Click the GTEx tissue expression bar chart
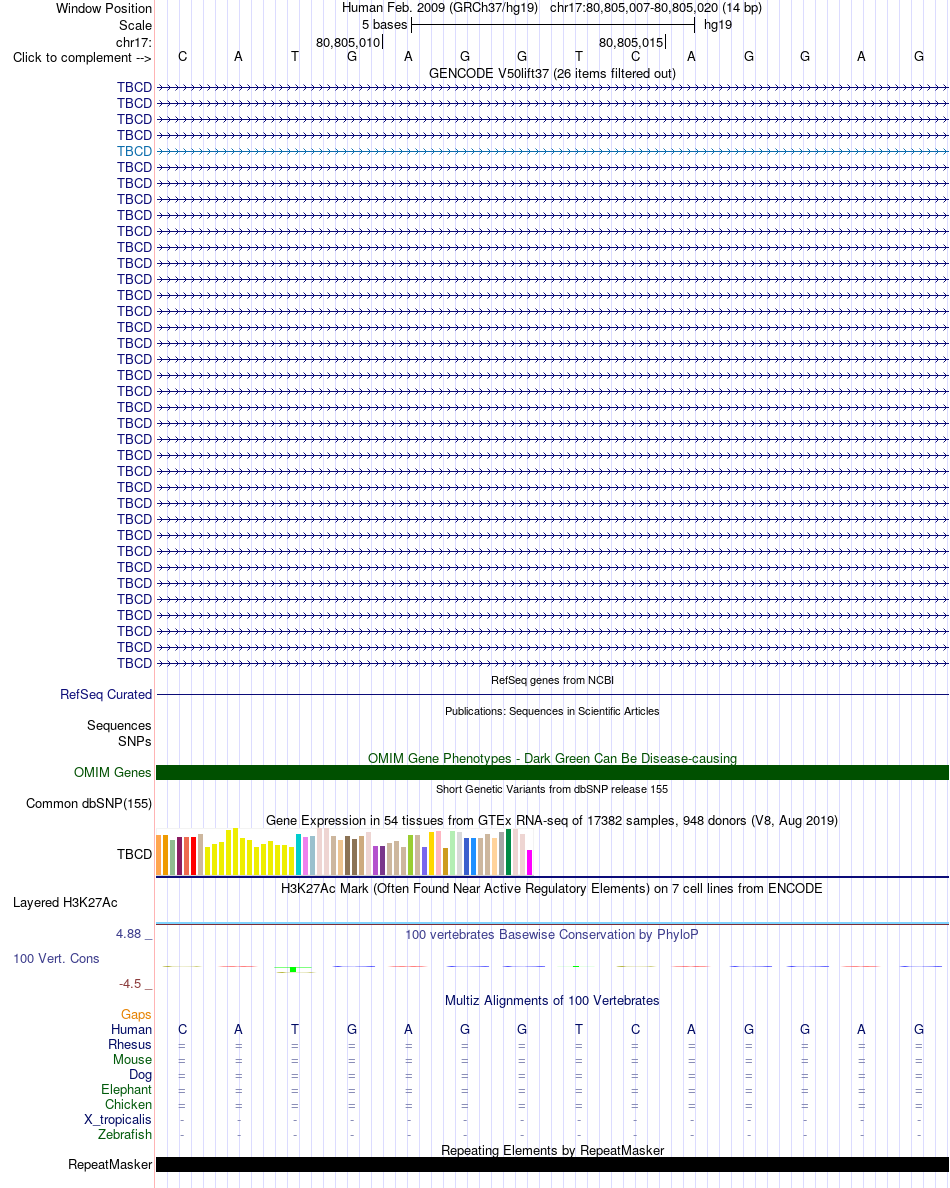Image resolution: width=950 pixels, height=1188 pixels. (x=345, y=852)
